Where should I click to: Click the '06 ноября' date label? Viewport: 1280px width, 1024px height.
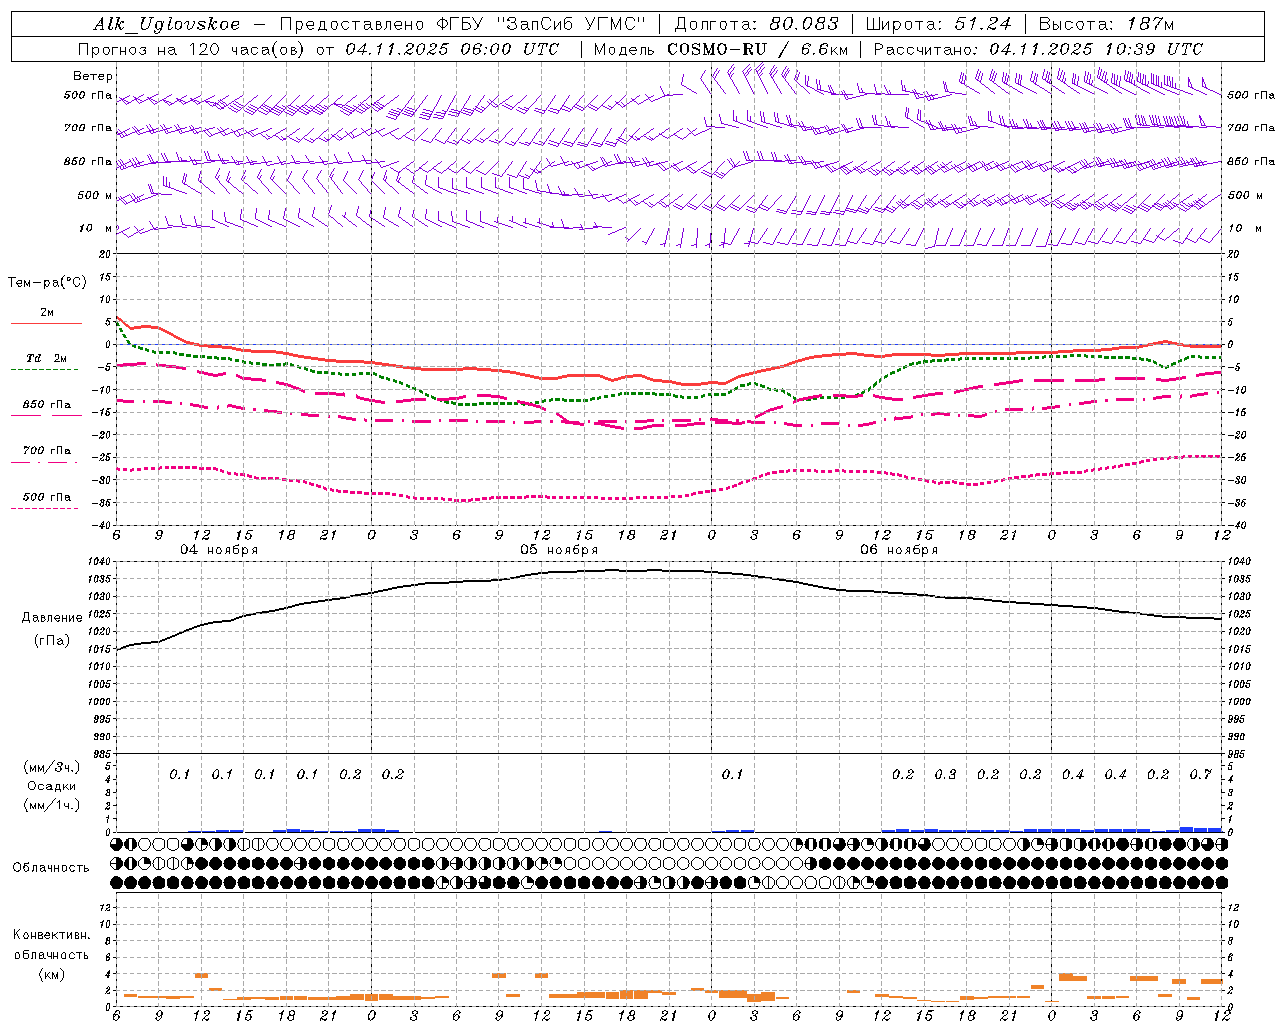point(899,550)
